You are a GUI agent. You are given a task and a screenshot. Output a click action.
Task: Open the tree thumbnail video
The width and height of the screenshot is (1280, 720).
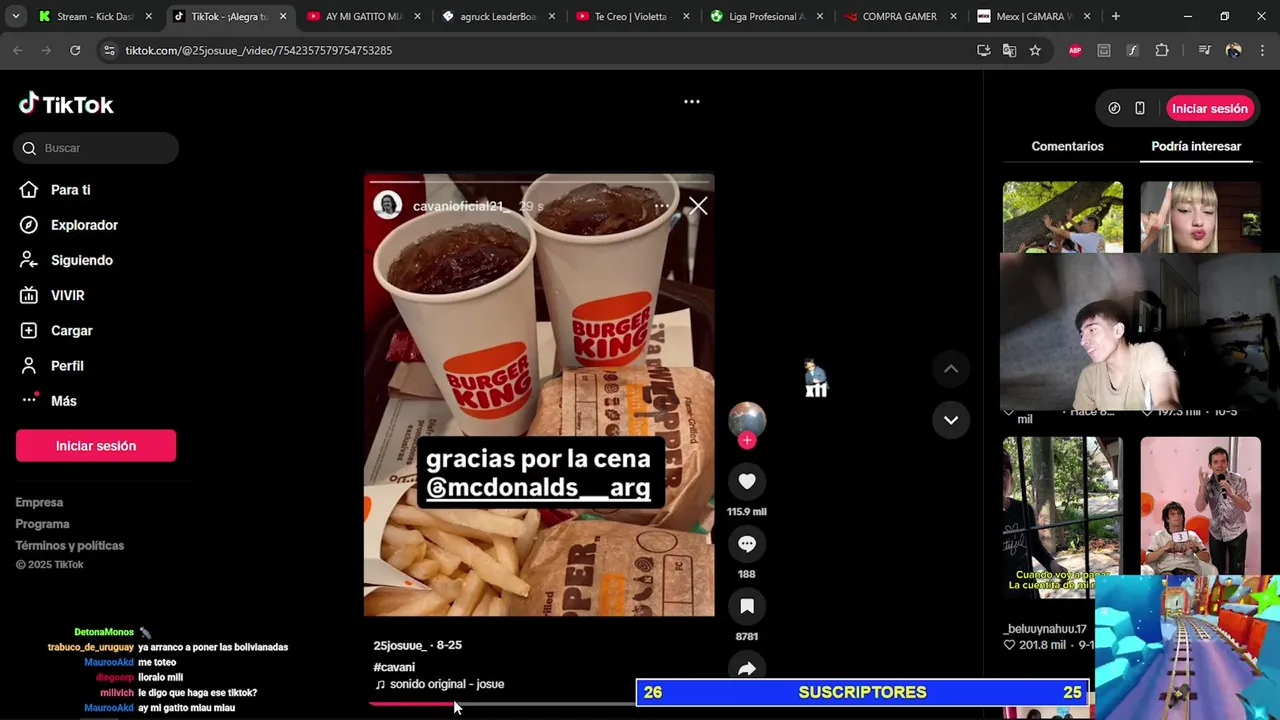(1063, 217)
